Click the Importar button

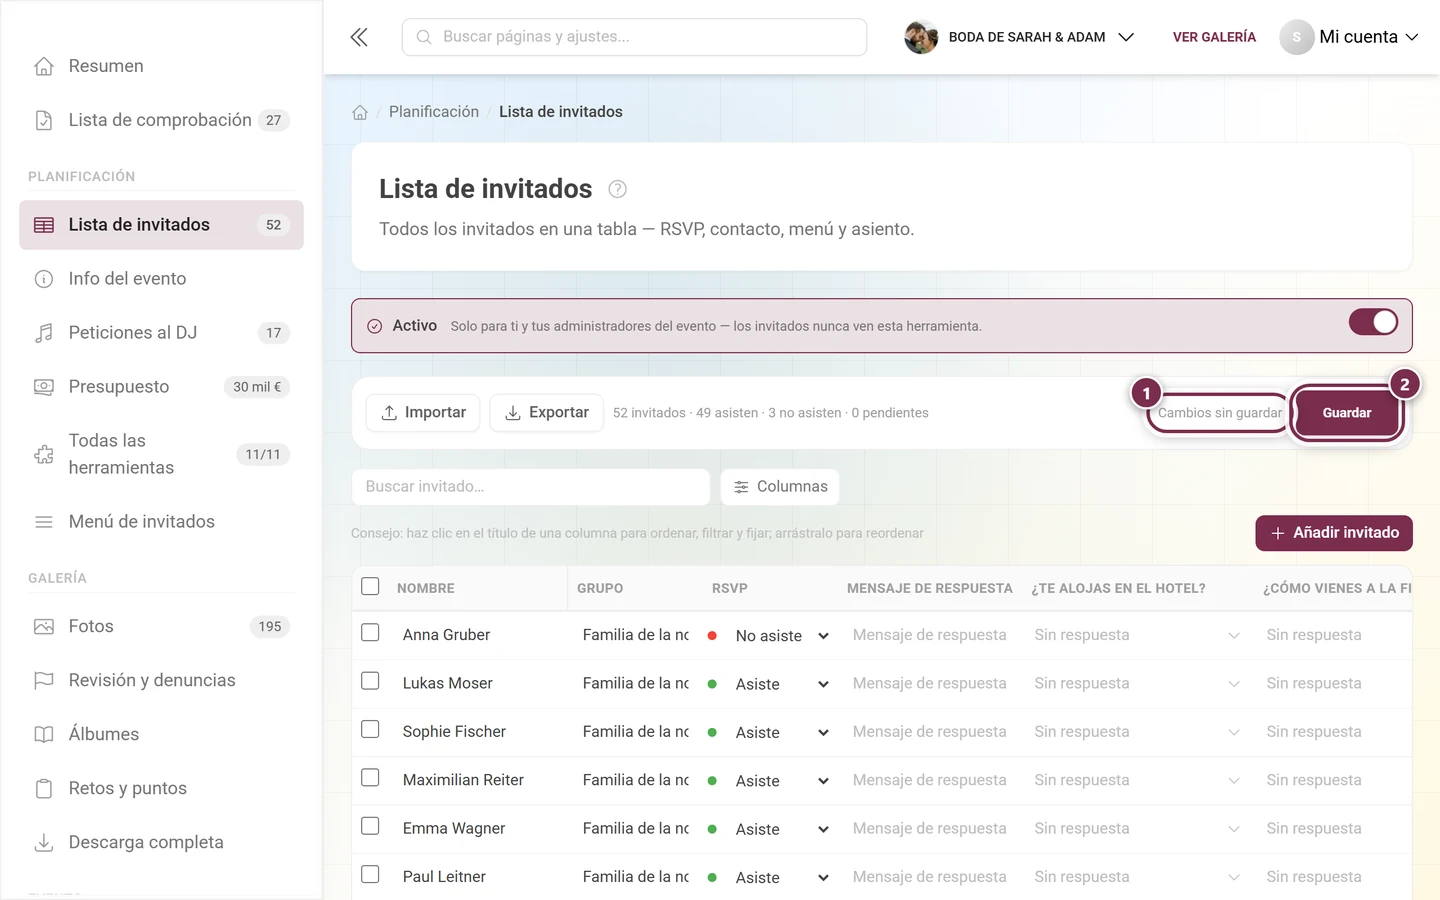pos(423,413)
